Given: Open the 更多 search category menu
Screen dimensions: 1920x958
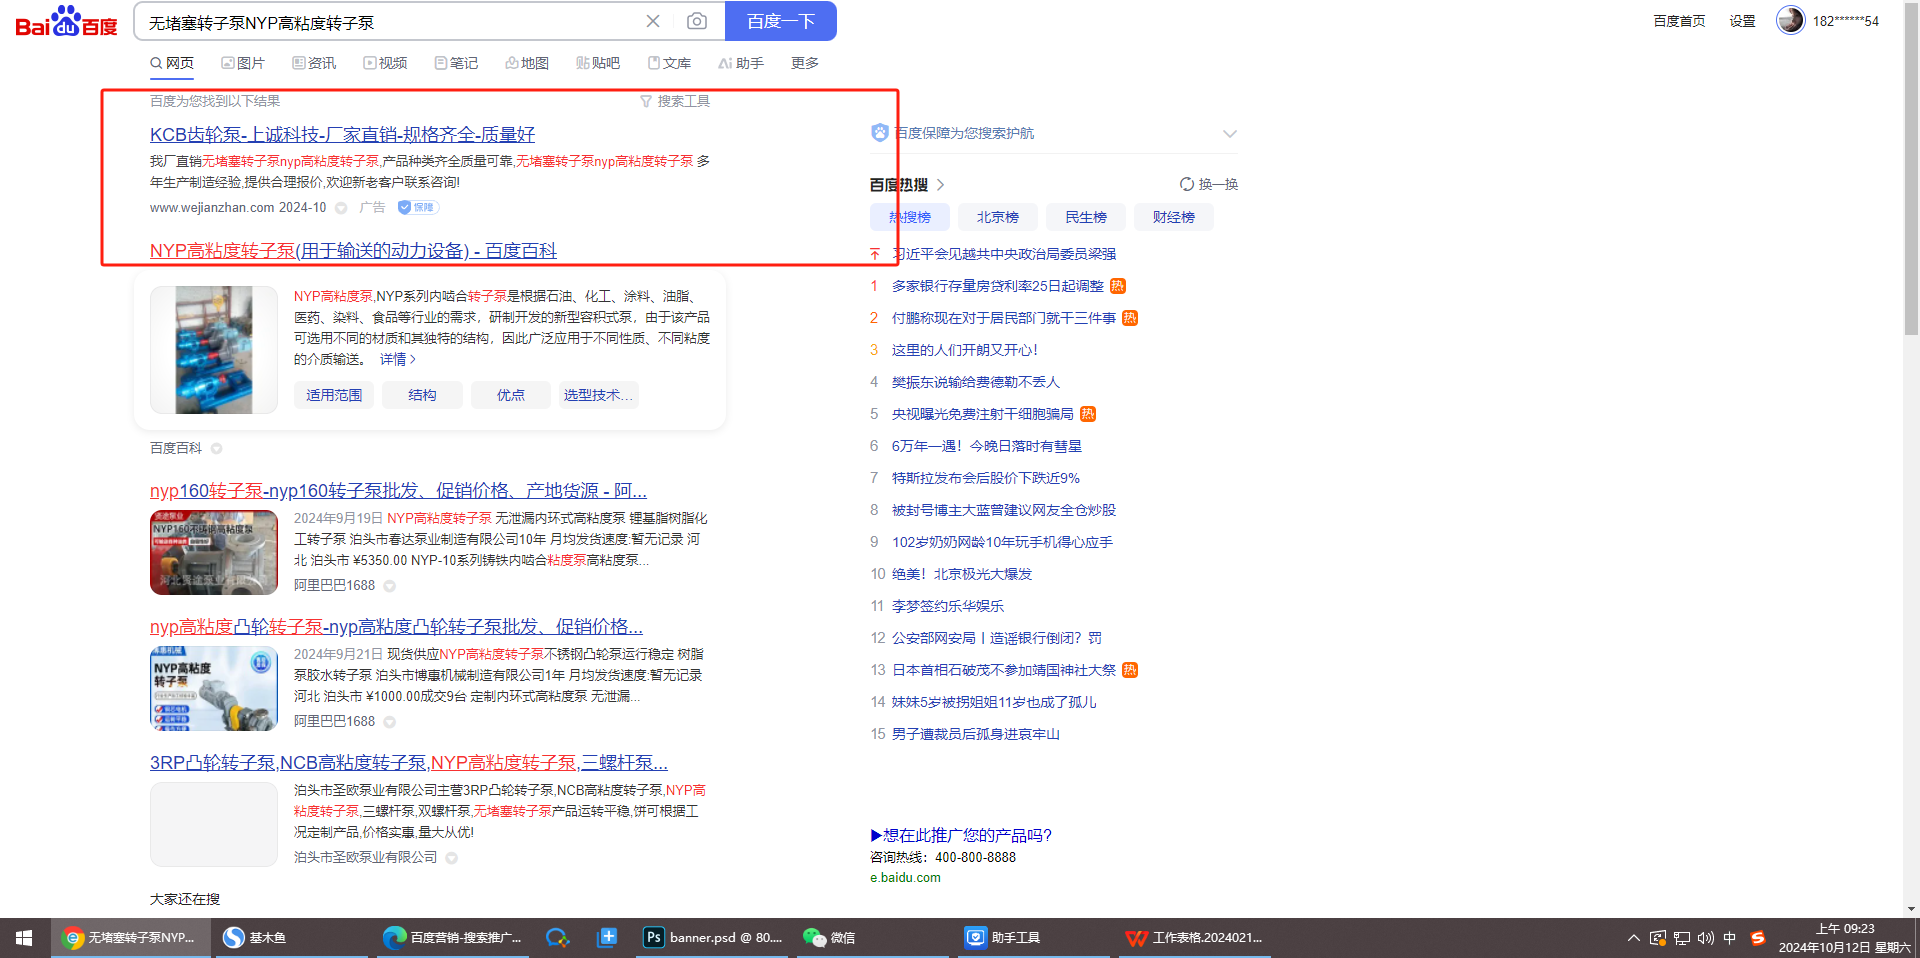Looking at the screenshot, I should click(x=804, y=63).
